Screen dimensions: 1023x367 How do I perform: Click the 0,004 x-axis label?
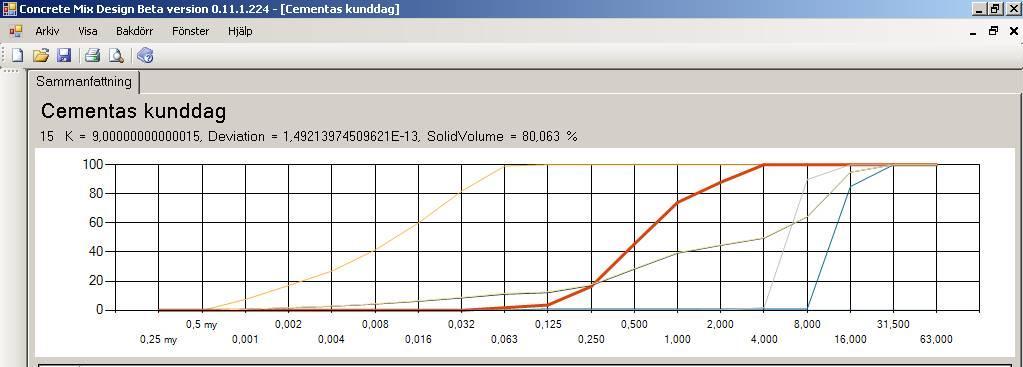pos(331,340)
